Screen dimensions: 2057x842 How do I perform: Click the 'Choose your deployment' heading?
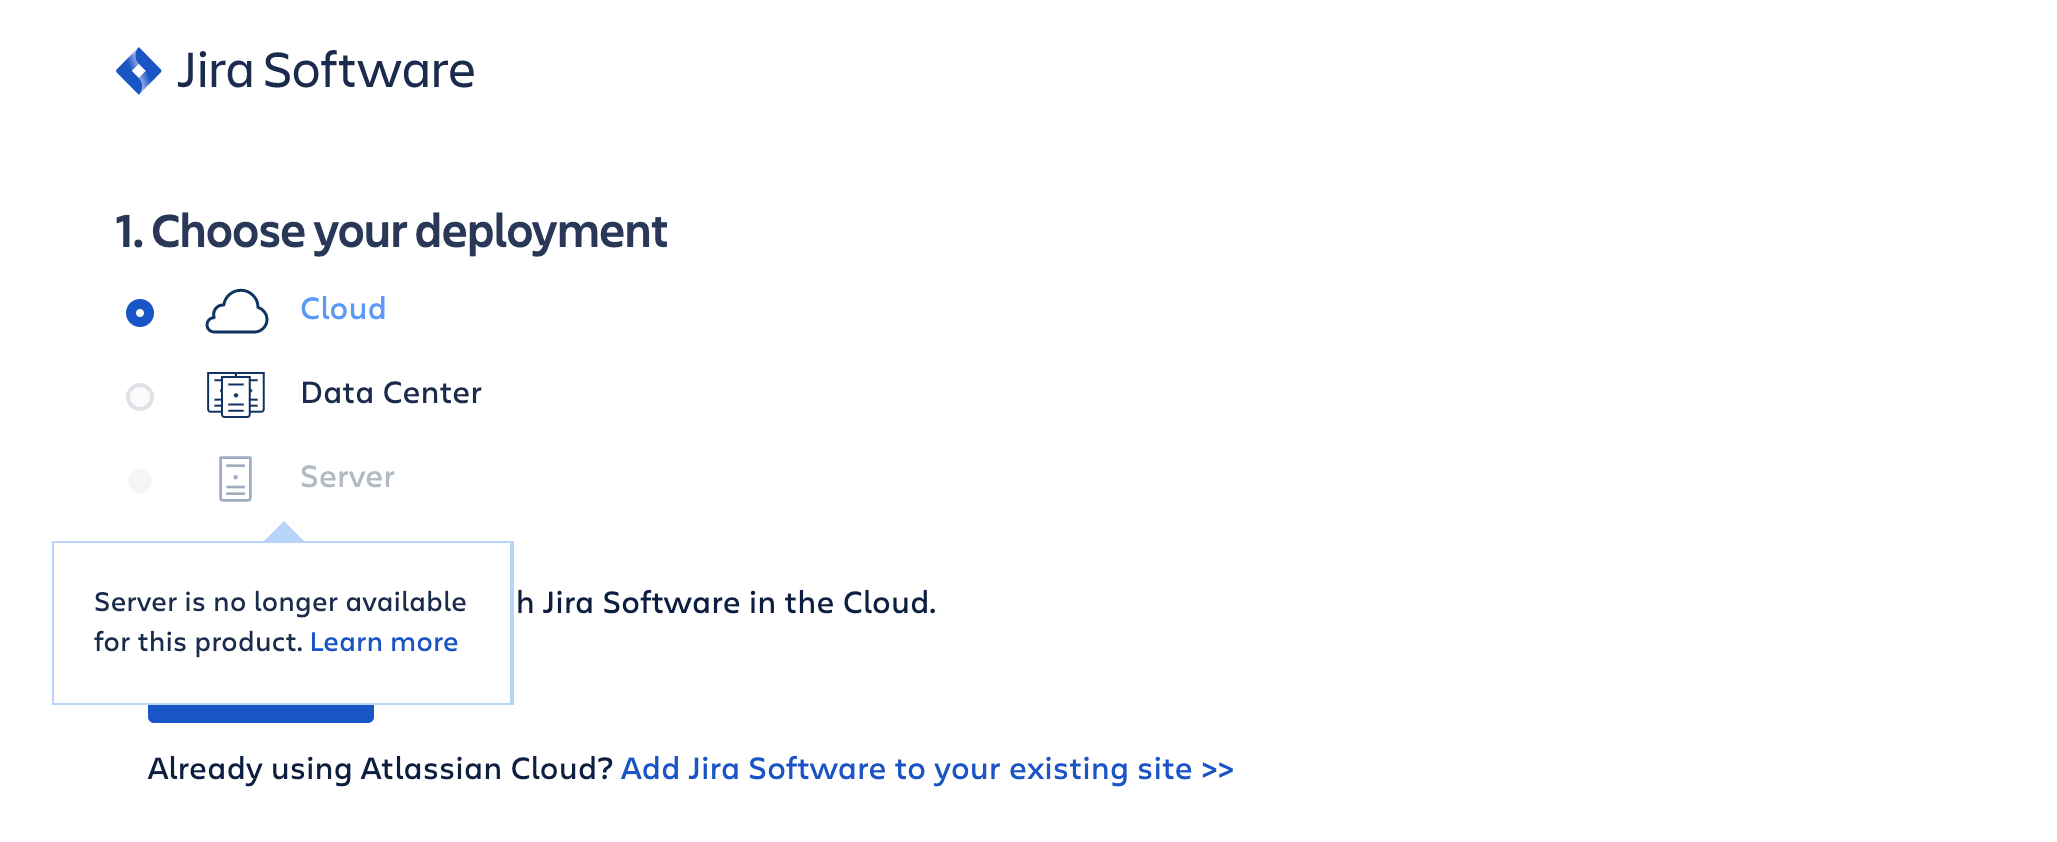coord(391,231)
